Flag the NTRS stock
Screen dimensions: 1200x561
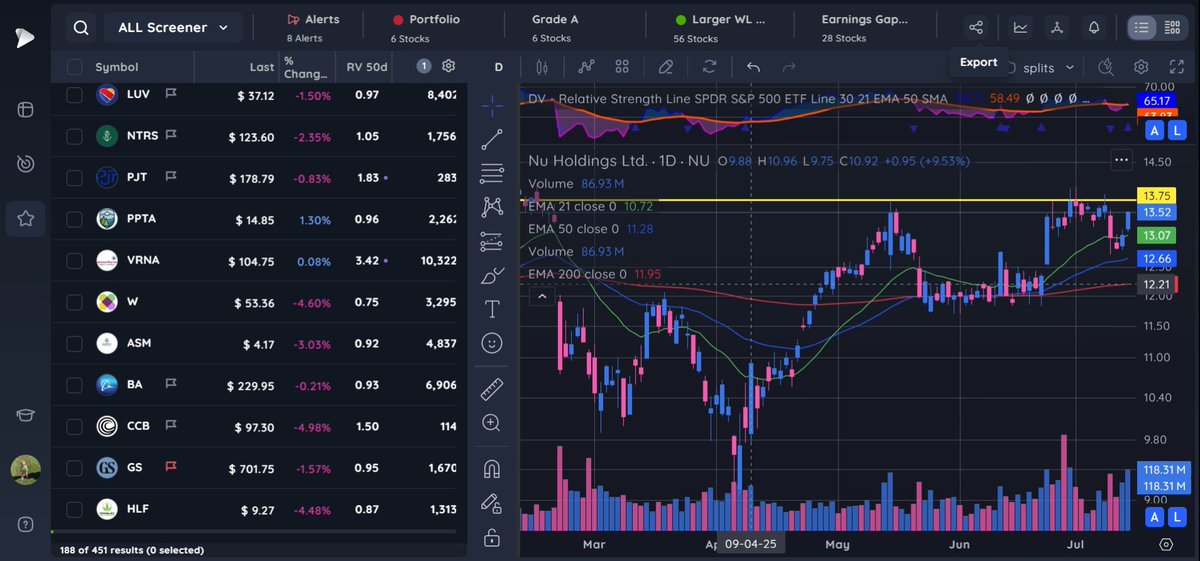171,135
